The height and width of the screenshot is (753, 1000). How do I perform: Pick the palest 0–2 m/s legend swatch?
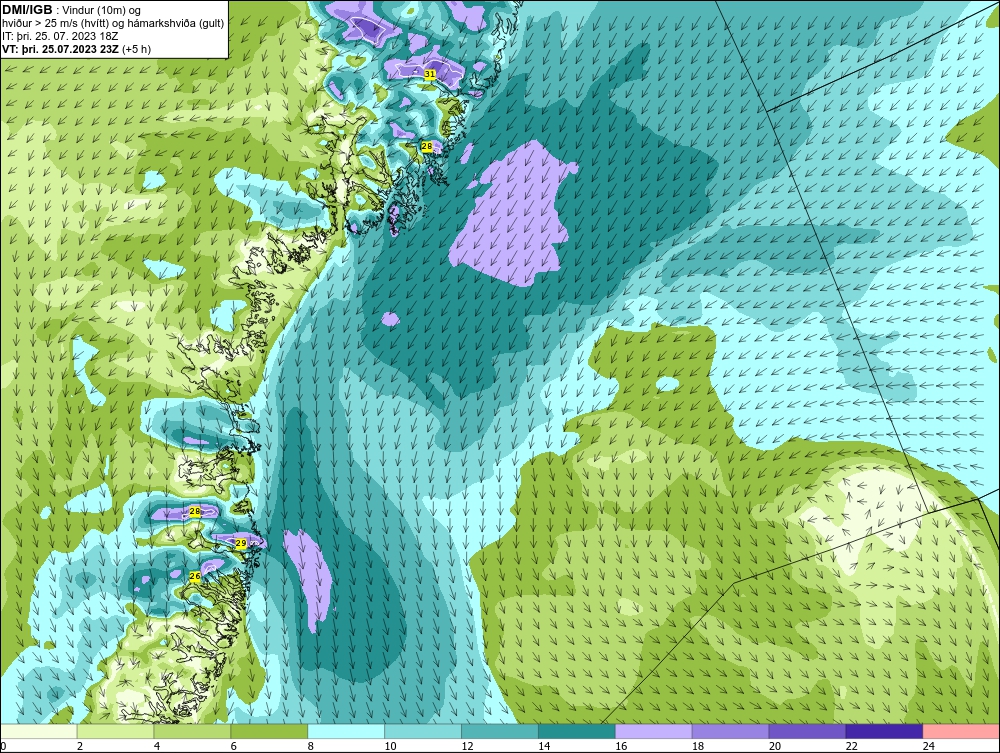(39, 731)
